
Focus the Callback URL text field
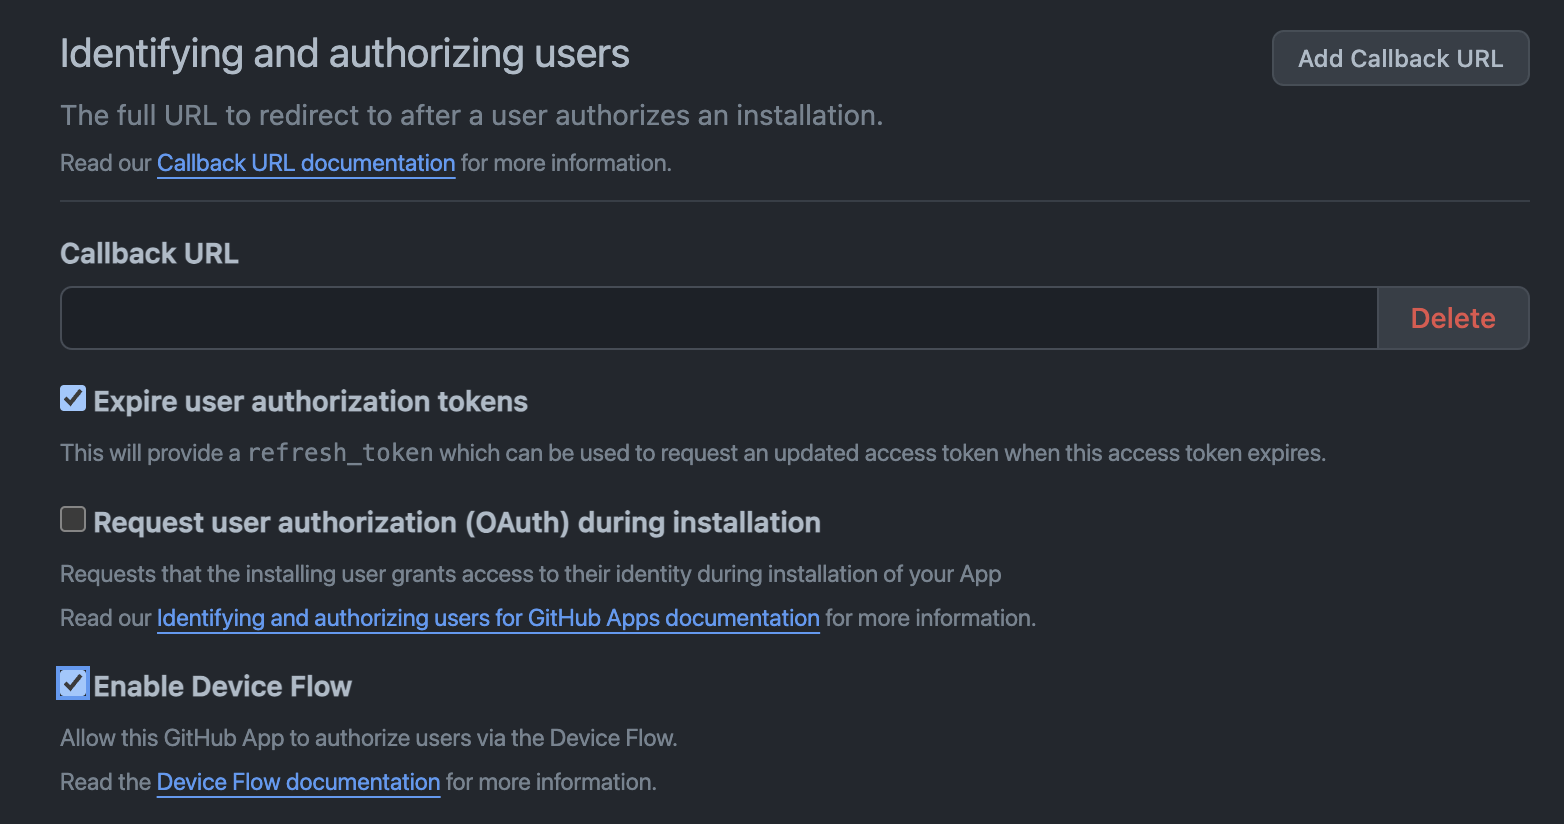click(x=718, y=318)
